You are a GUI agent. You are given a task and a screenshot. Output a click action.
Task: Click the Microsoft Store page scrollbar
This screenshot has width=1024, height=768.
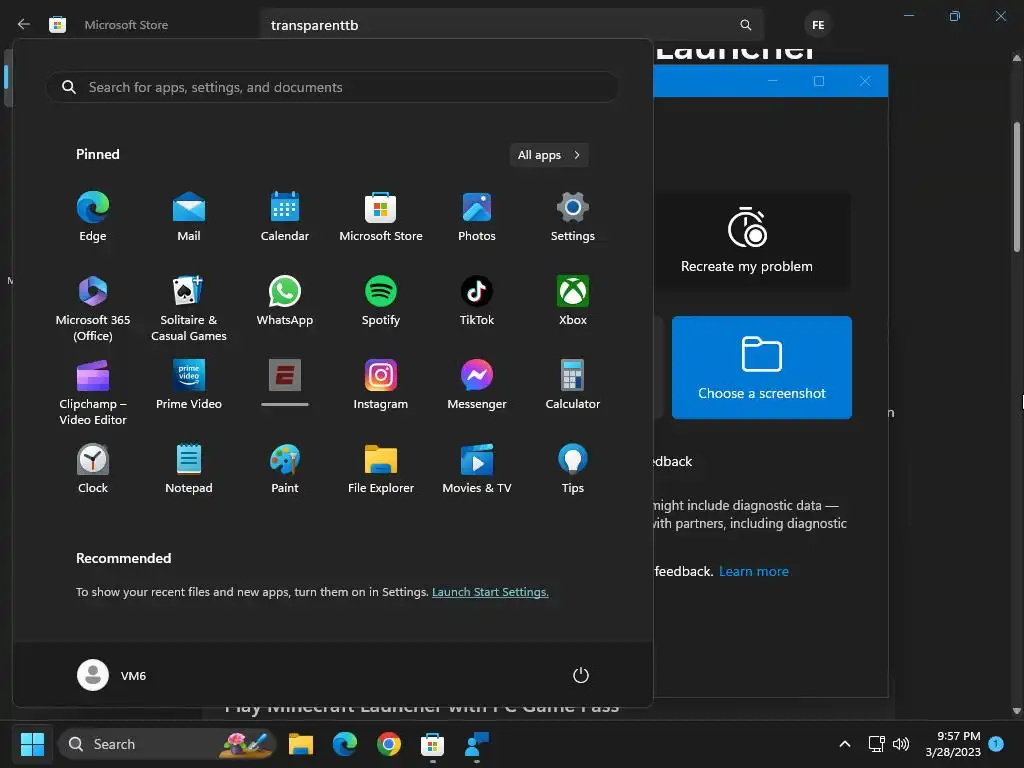click(1017, 187)
